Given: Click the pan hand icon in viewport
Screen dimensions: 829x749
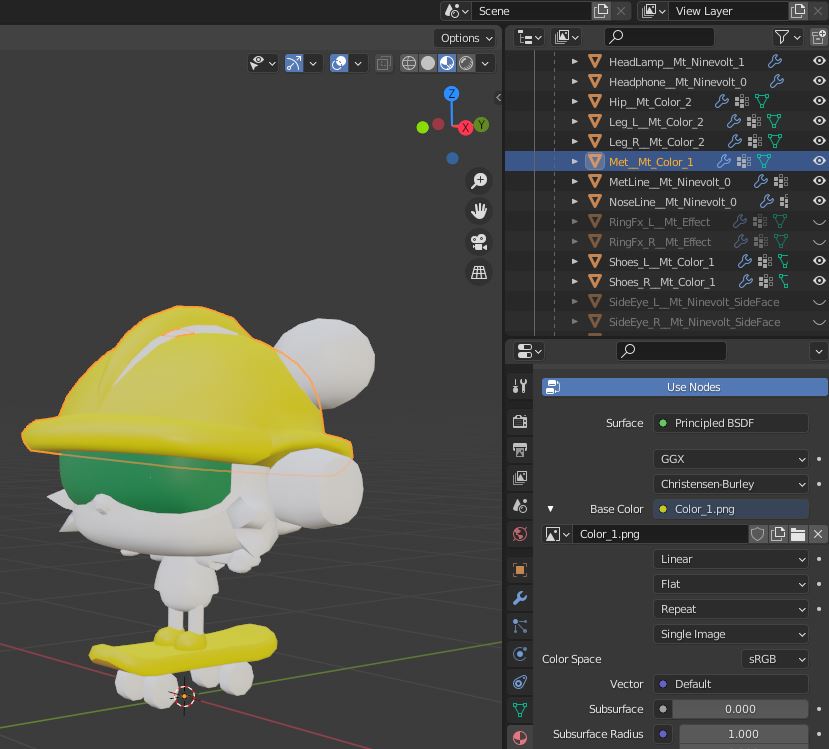Looking at the screenshot, I should 479,211.
